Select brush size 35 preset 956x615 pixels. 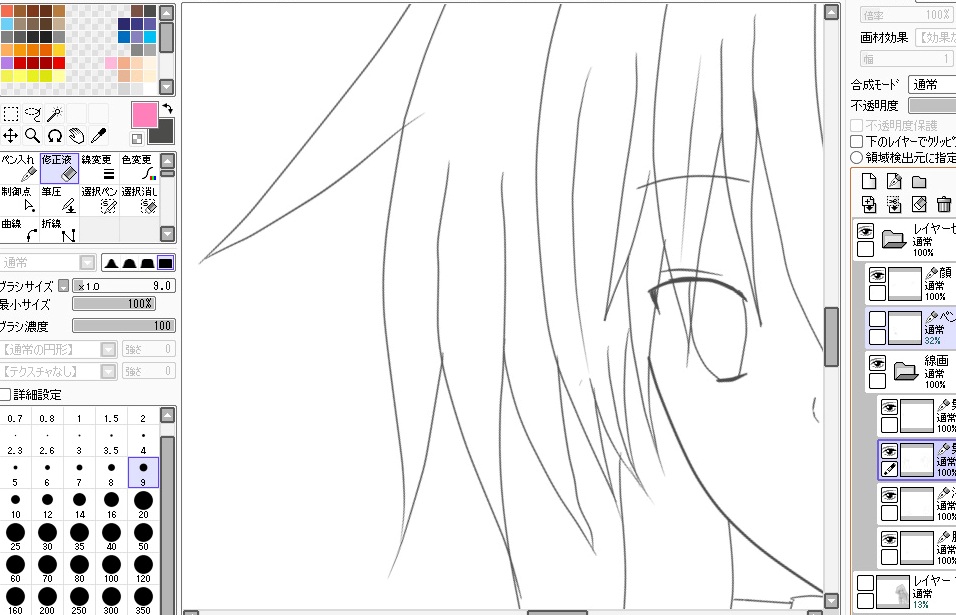point(79,536)
